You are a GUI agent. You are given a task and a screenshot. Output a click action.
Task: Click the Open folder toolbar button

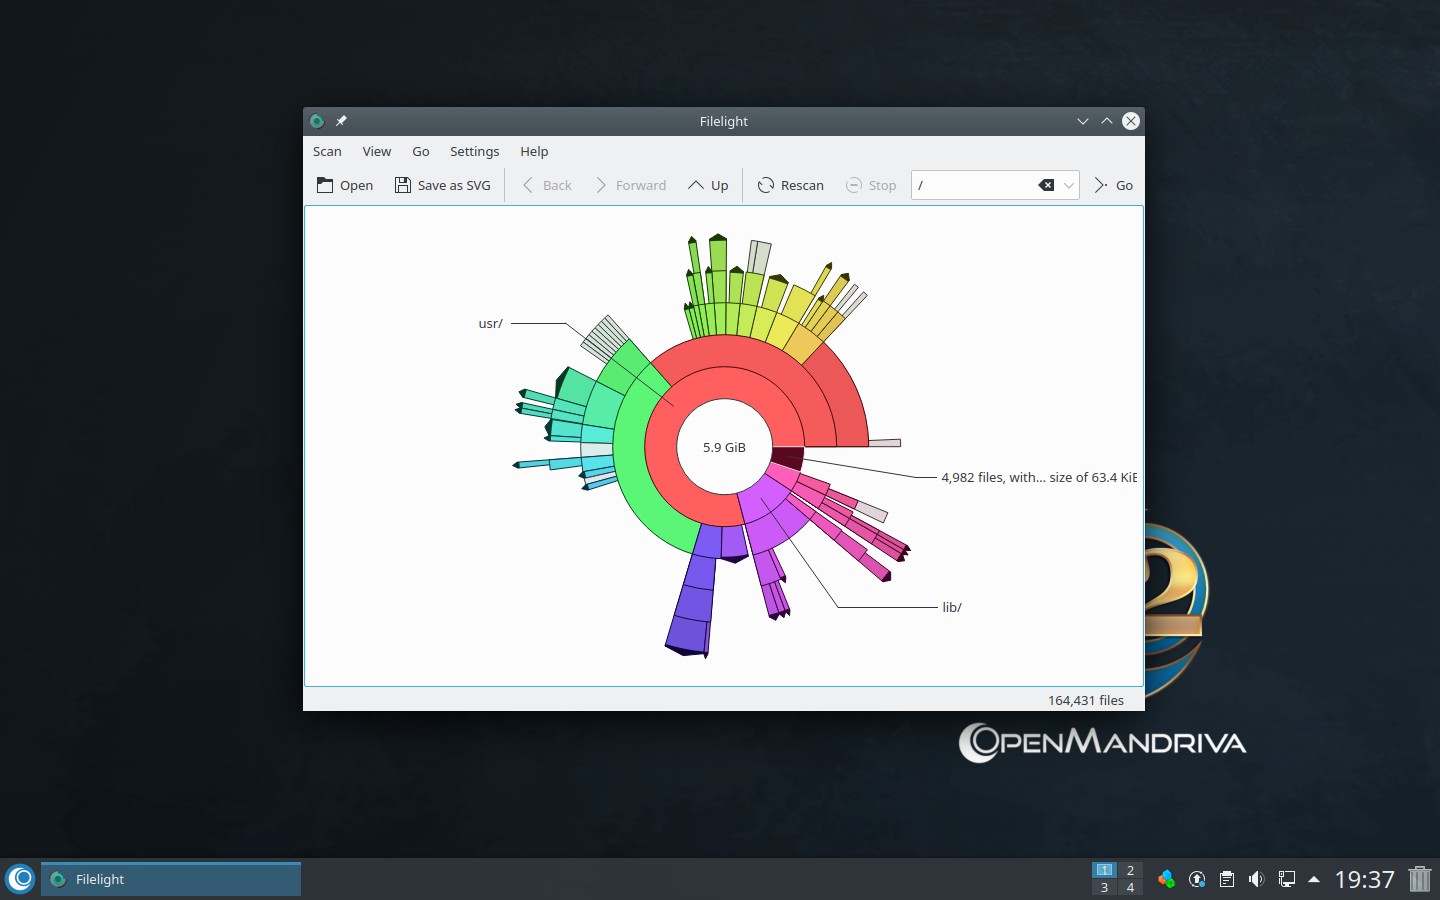click(345, 185)
